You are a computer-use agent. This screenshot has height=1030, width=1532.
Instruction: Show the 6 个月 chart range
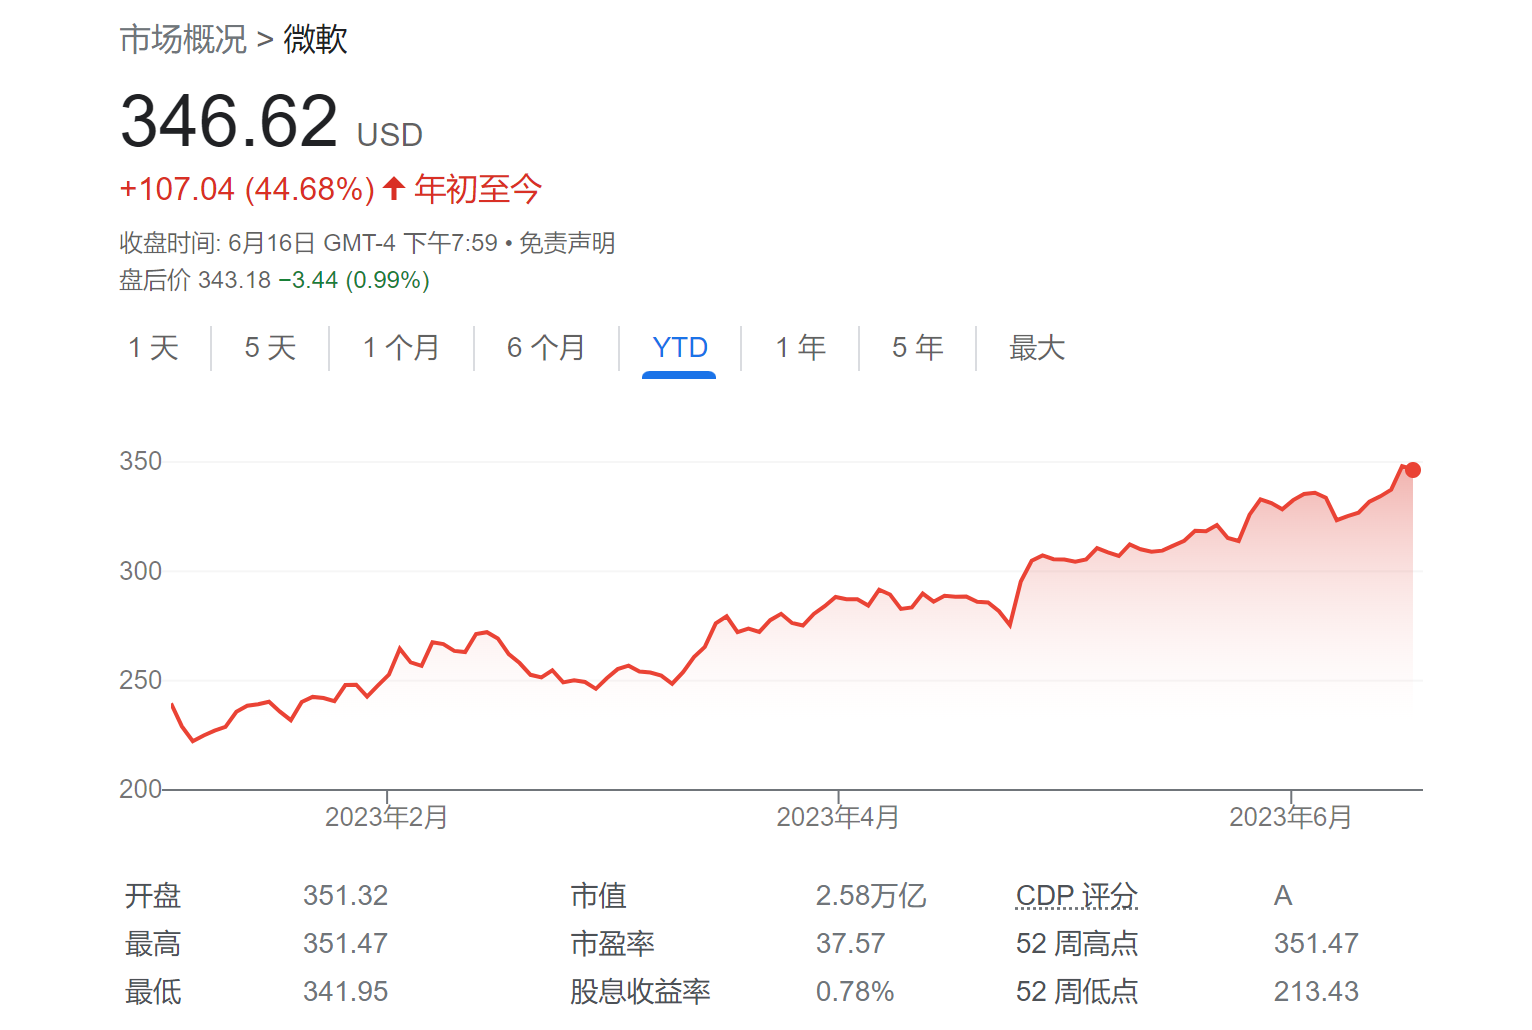pyautogui.click(x=546, y=348)
